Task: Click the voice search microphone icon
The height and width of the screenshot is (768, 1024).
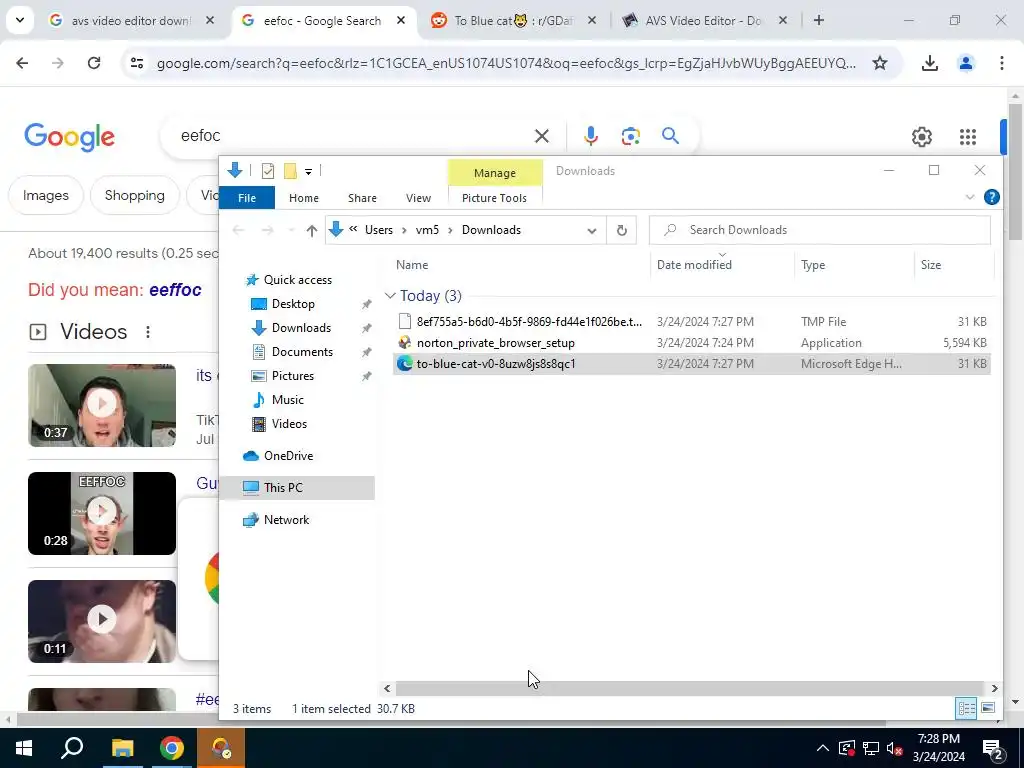Action: click(590, 136)
